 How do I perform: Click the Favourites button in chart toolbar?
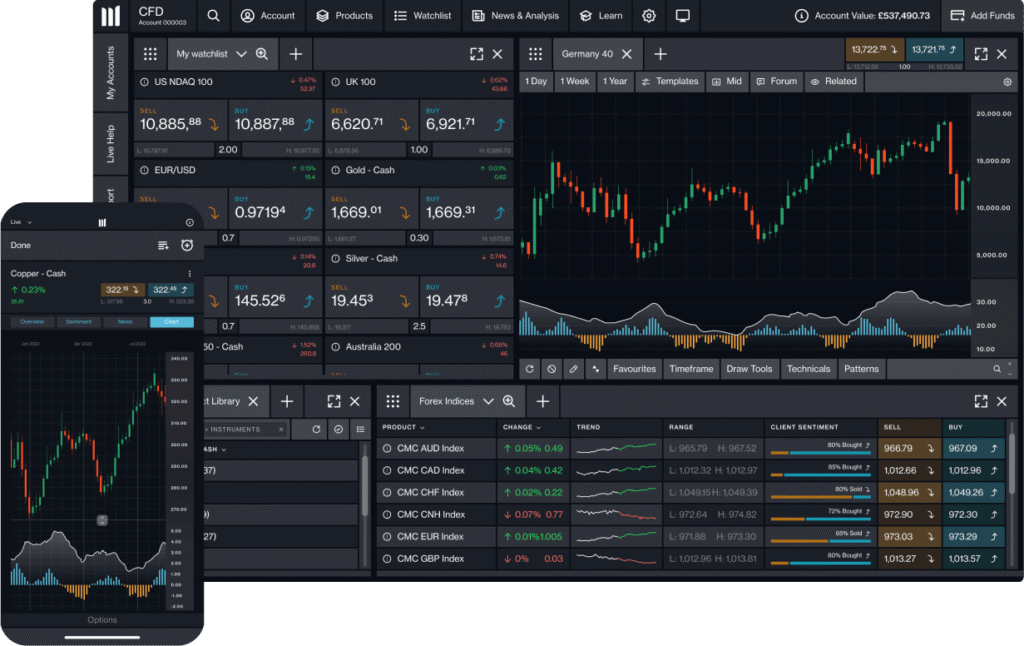tap(634, 369)
